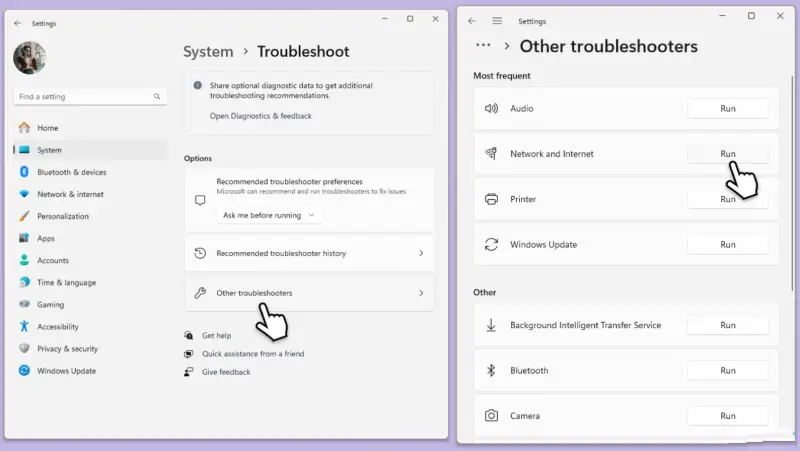Click the Network and Internet icon
Screen dimensions: 800x451
pyautogui.click(x=491, y=154)
